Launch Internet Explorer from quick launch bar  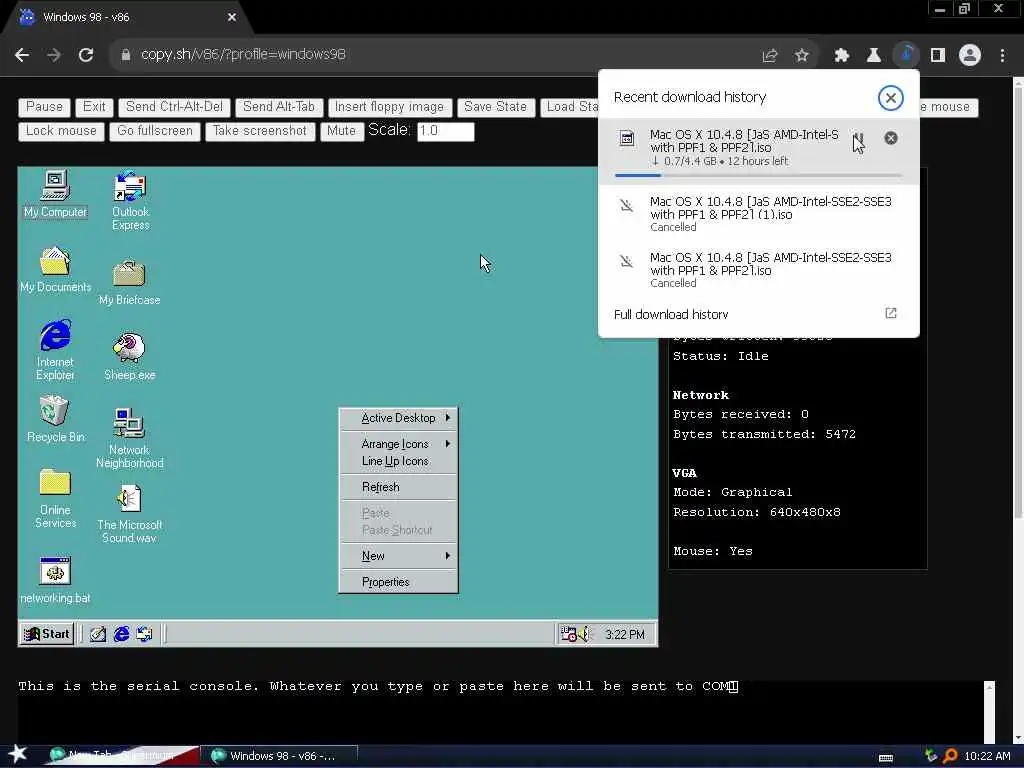click(x=121, y=634)
